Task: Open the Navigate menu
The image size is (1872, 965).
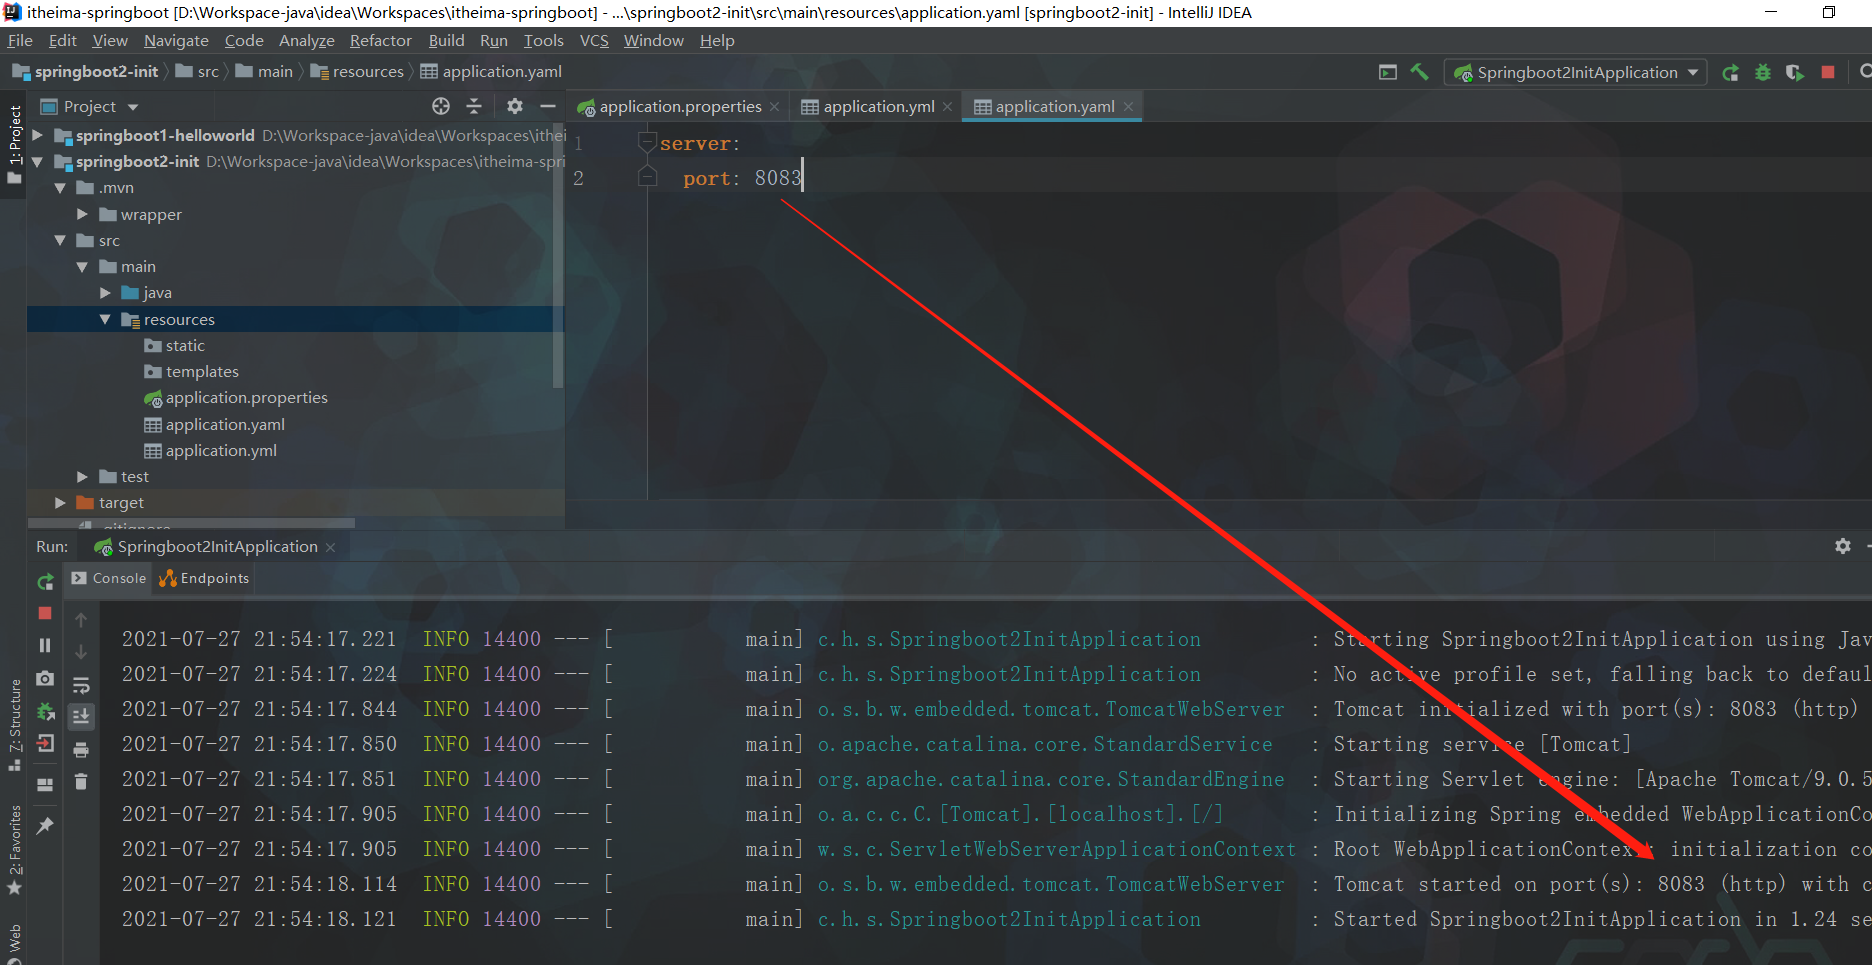Action: (x=176, y=40)
